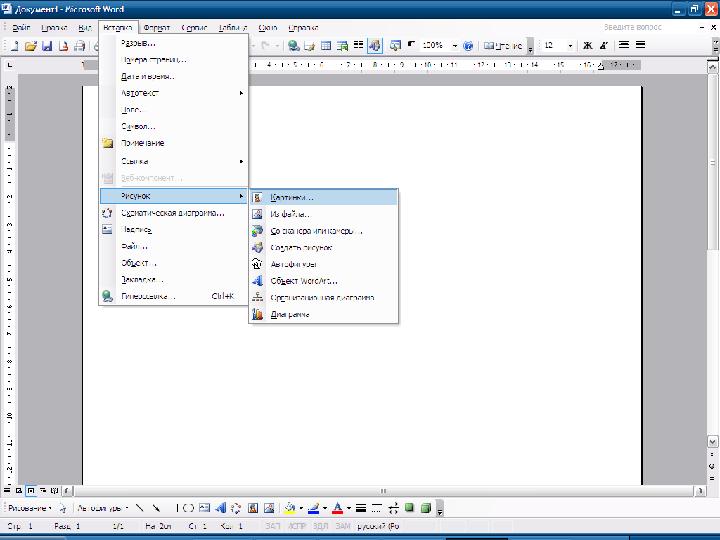Screen dimensions: 720x540
Task: Click the Гиперссылка globe icon in the Insert menu
Action: (108, 296)
